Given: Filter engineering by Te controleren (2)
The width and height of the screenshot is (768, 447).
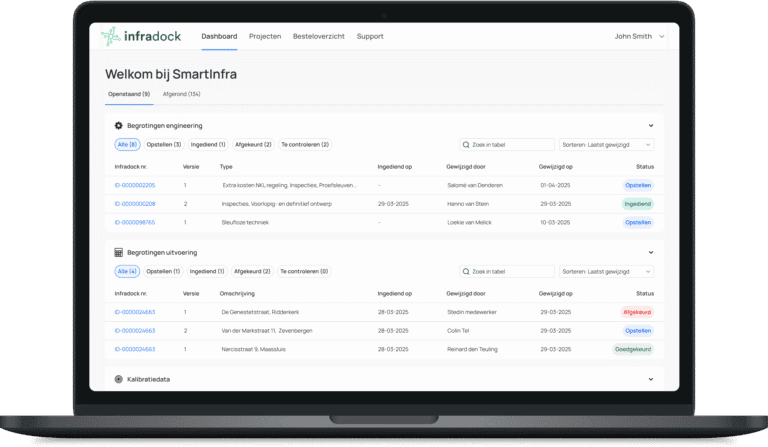Looking at the screenshot, I should [305, 145].
